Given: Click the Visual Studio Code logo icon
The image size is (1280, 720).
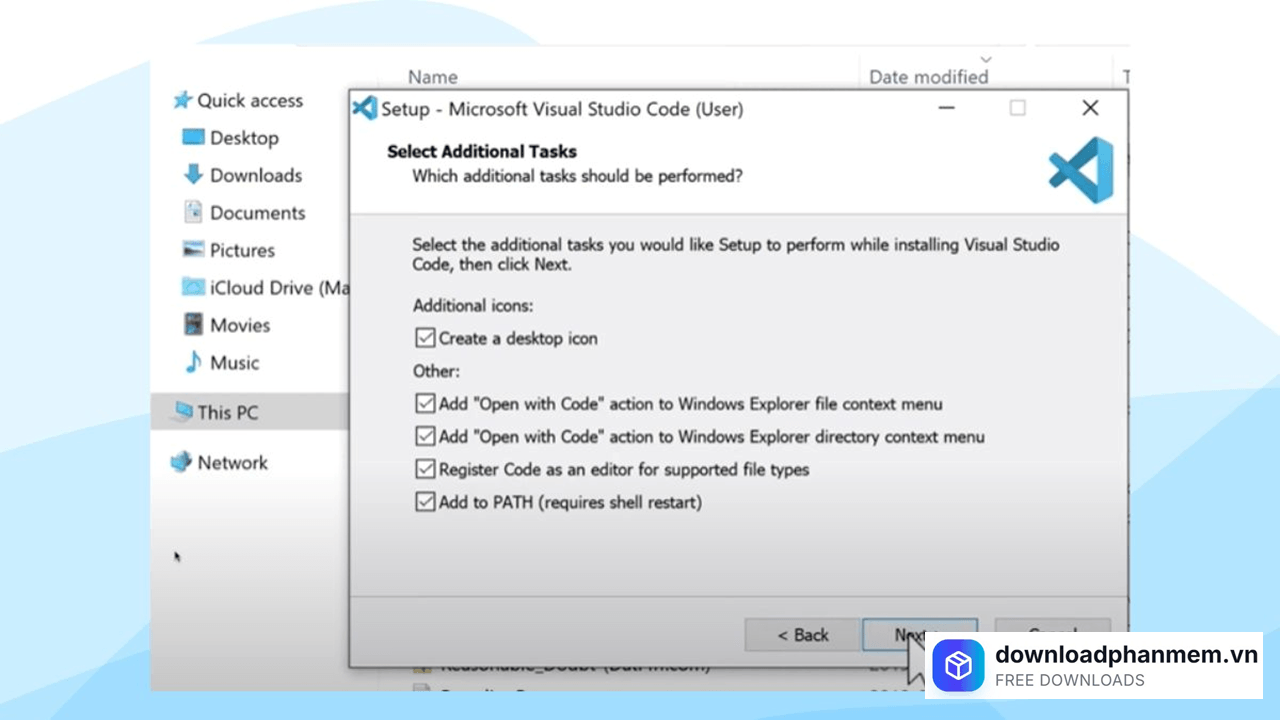Looking at the screenshot, I should coord(1080,170).
